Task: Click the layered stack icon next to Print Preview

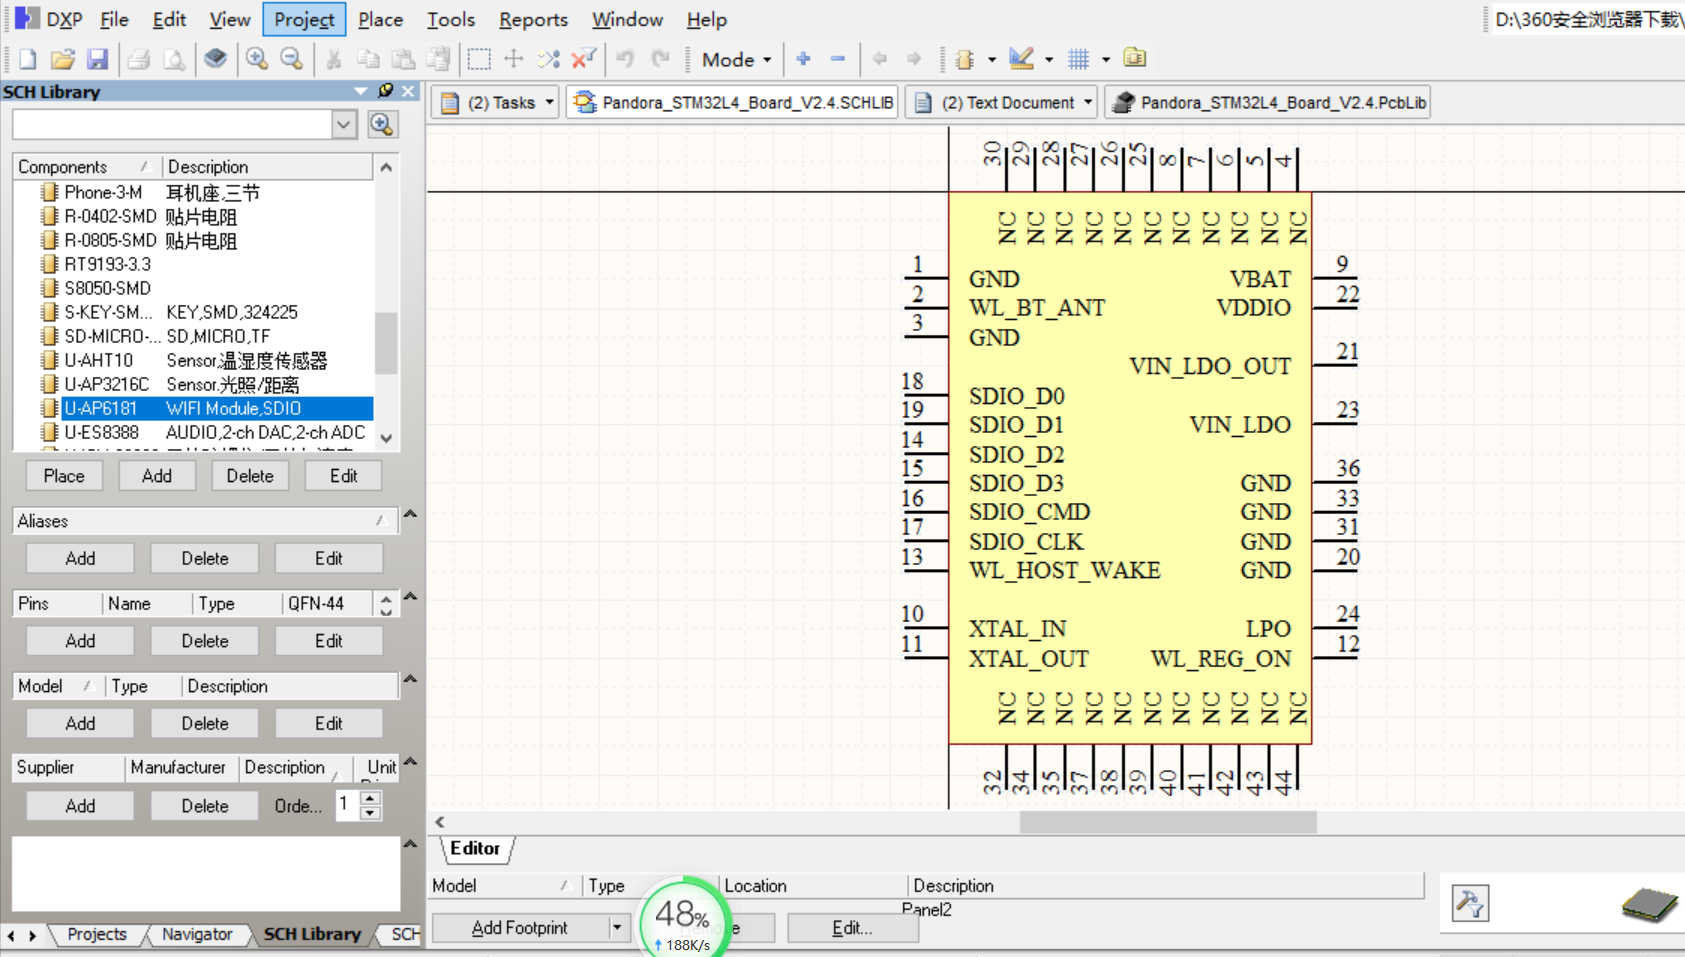Action: tap(215, 59)
